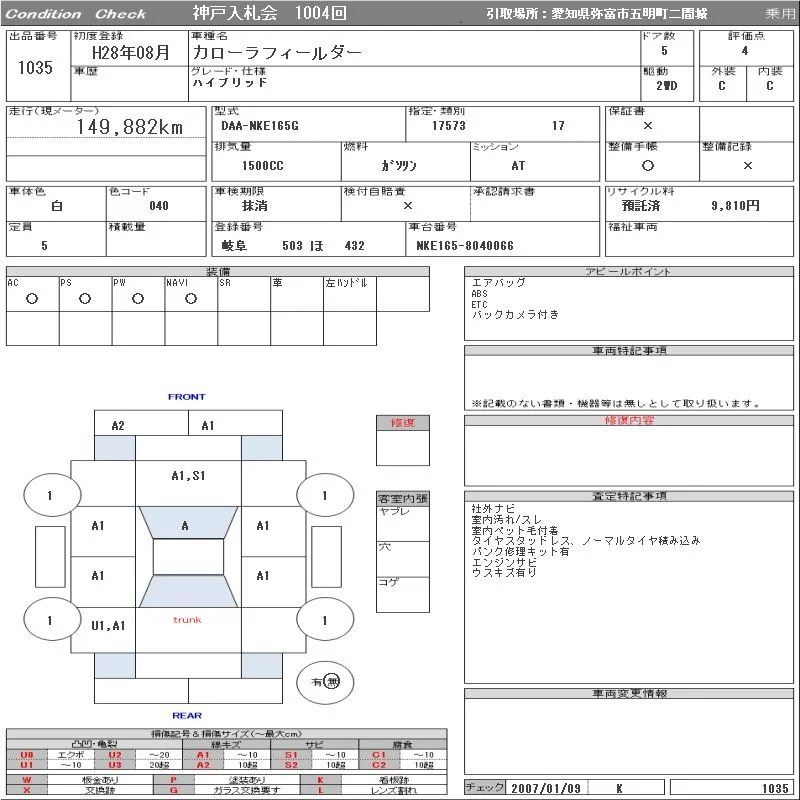Click the recycle status 預託済

[641, 206]
